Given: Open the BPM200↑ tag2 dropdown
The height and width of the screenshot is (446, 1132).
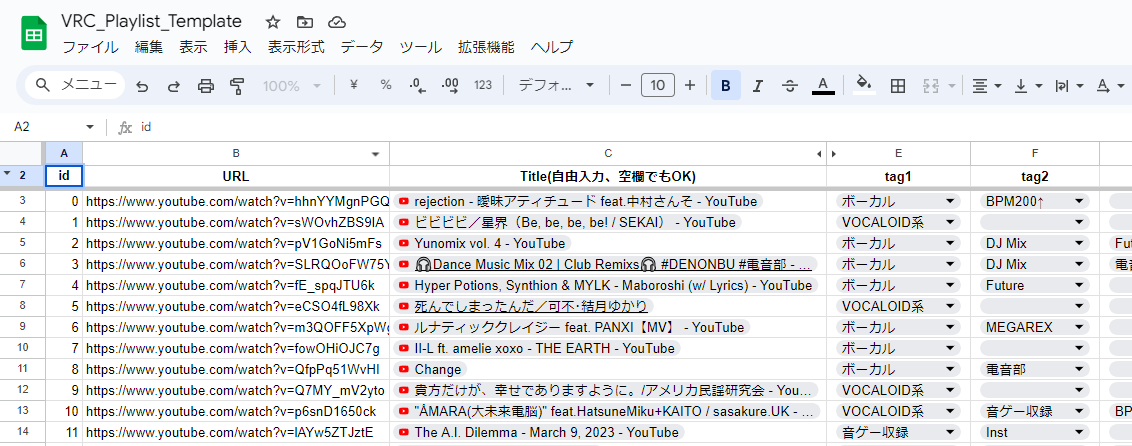Looking at the screenshot, I should point(1079,201).
